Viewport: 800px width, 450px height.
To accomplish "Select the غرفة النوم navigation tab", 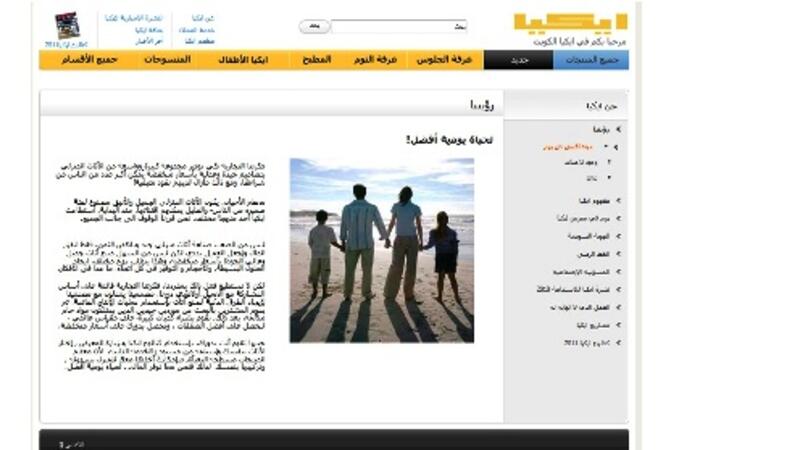I will pyautogui.click(x=375, y=60).
